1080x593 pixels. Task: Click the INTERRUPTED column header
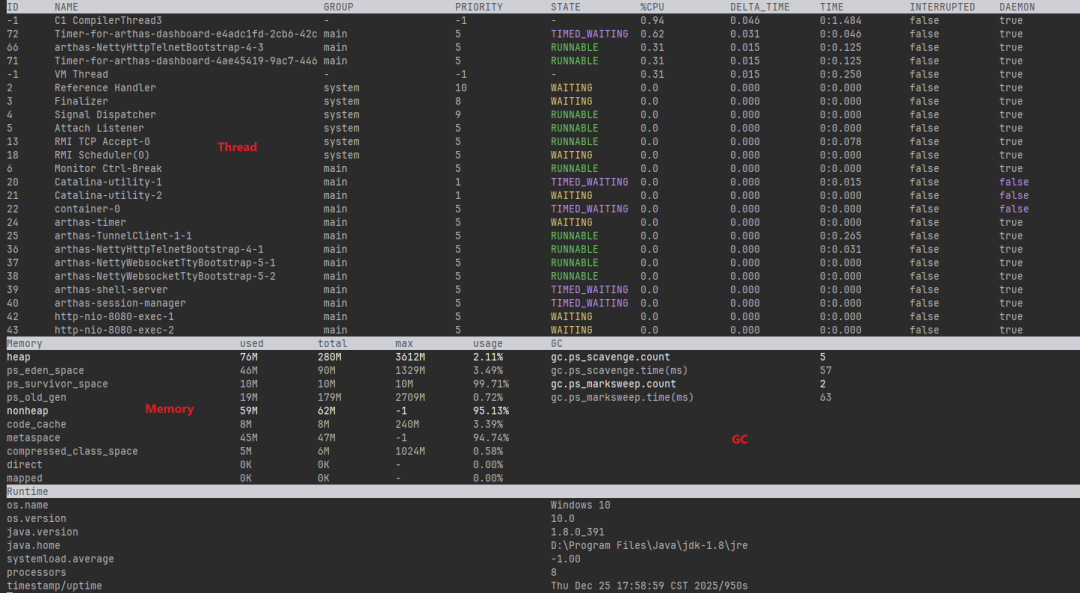[x=942, y=7]
